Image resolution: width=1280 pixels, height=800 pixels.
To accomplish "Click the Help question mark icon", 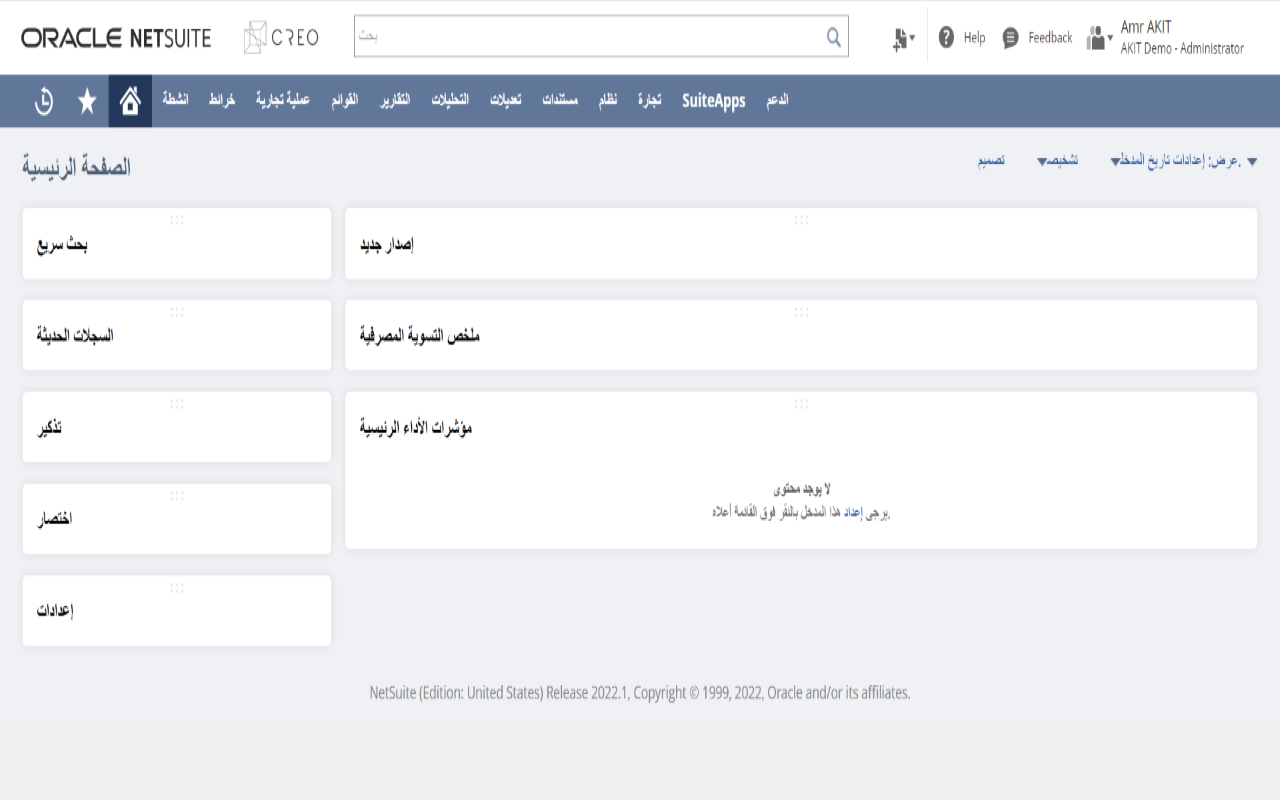I will pyautogui.click(x=947, y=38).
